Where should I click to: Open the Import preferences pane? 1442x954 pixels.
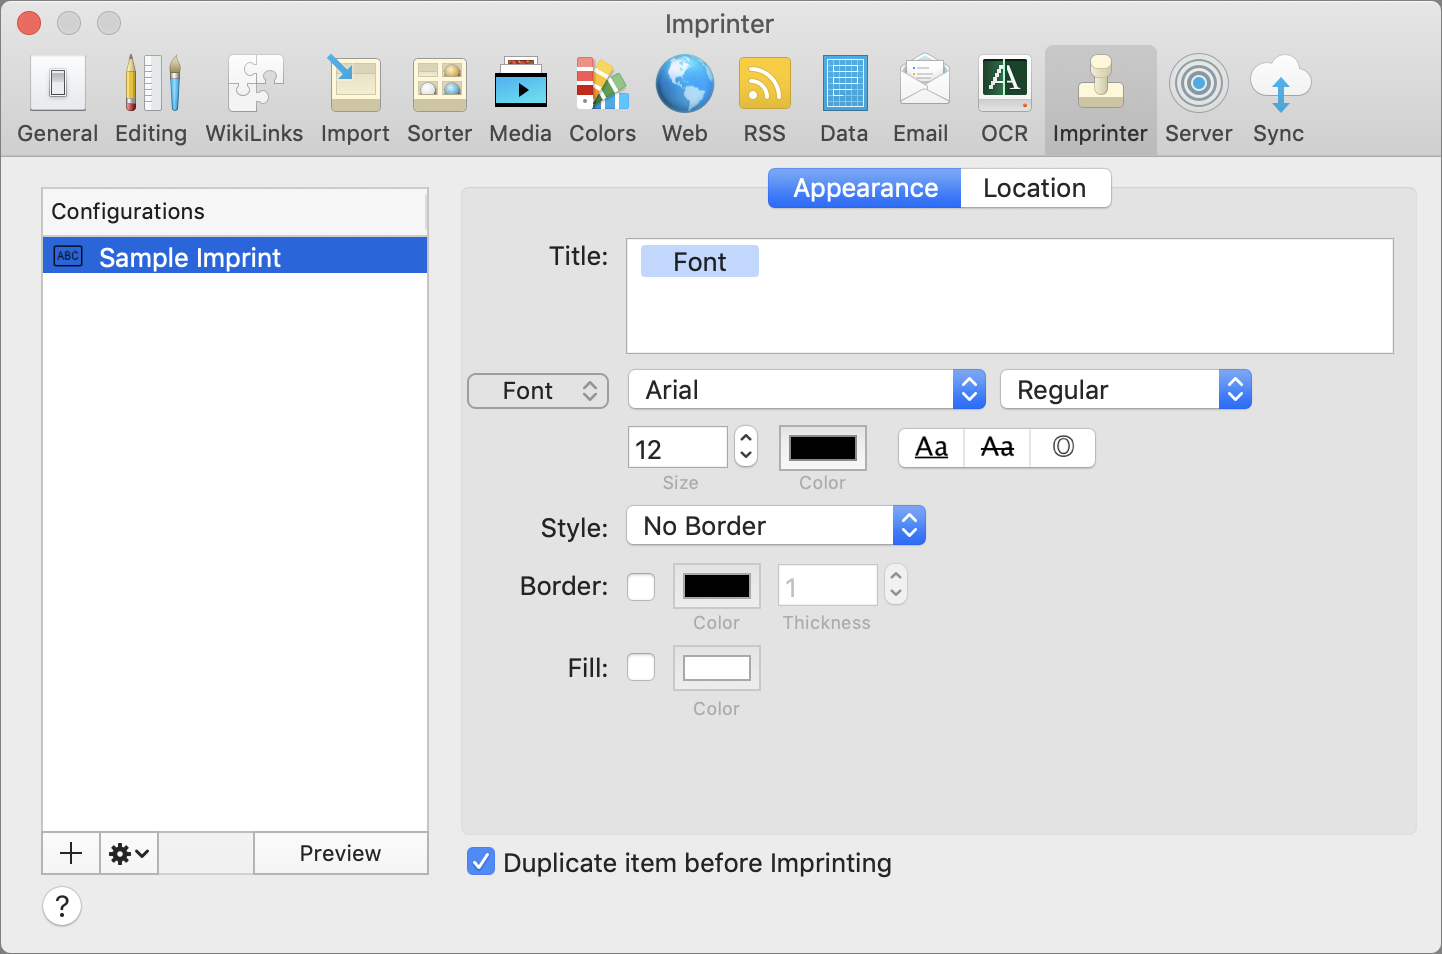click(355, 100)
